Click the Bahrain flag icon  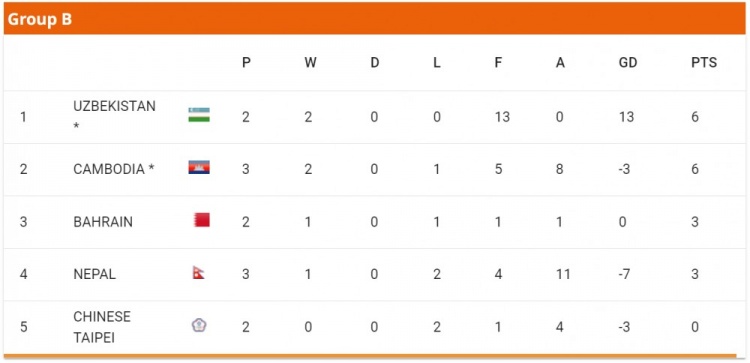202,220
